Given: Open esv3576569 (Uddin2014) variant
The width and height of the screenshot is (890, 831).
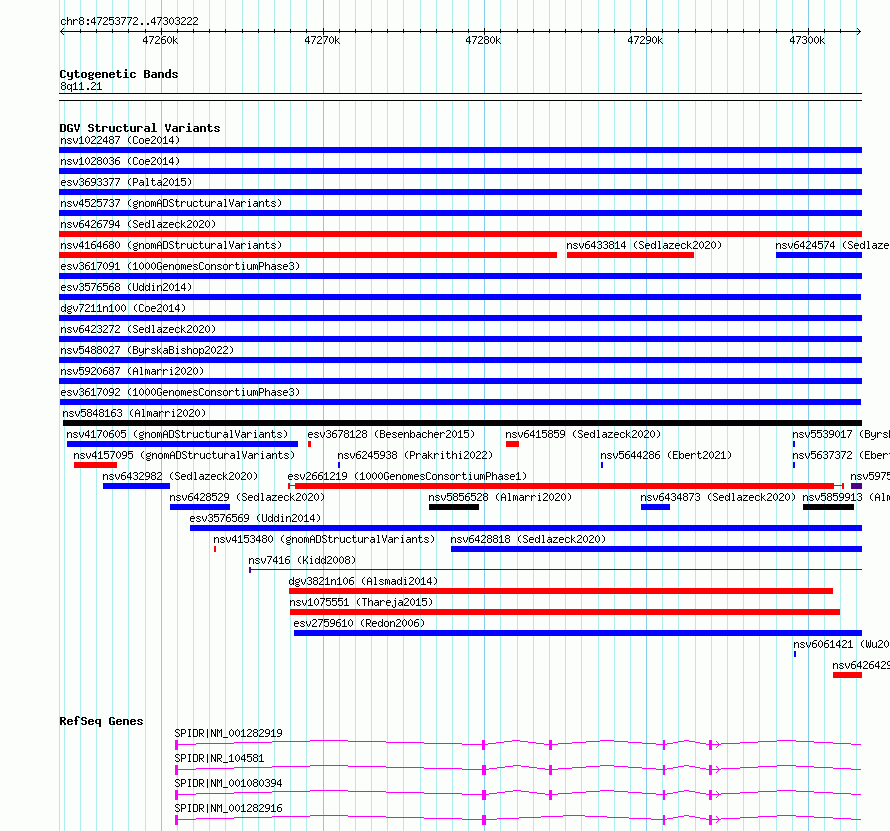Looking at the screenshot, I should 255,518.
